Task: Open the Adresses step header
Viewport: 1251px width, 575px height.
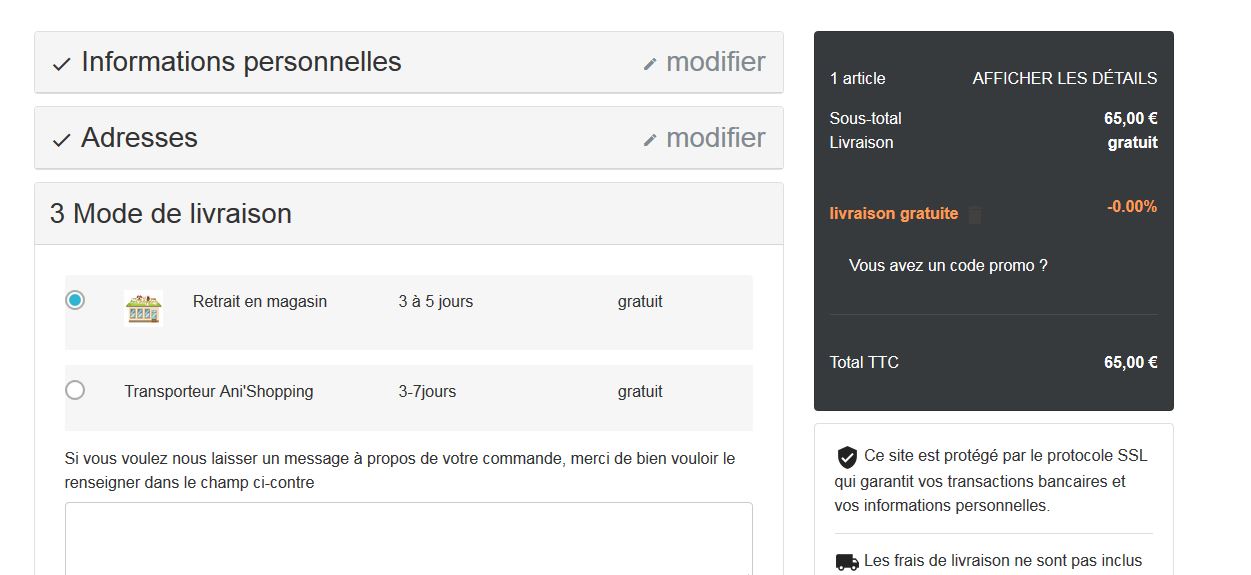Action: (409, 138)
